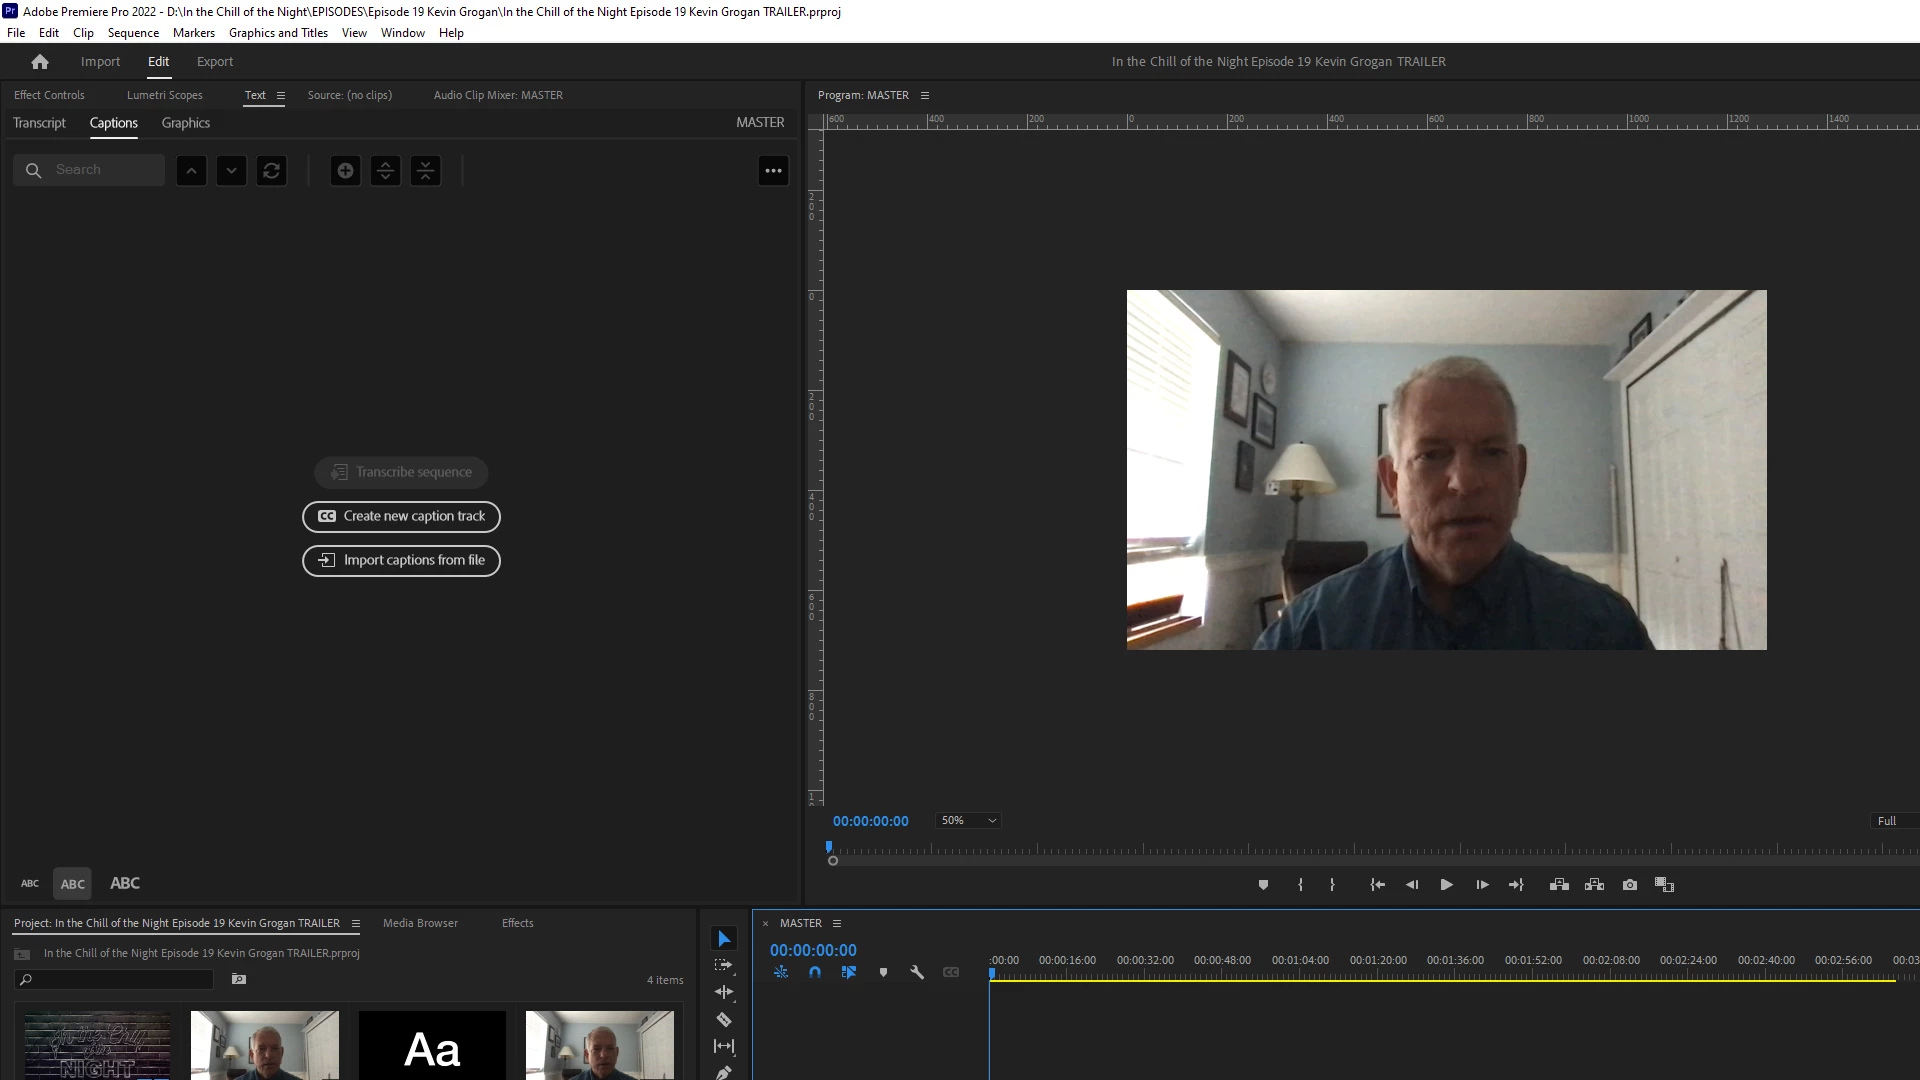Viewport: 1920px width, 1080px height.
Task: Toggle Linked Selection in timeline
Action: coord(849,972)
